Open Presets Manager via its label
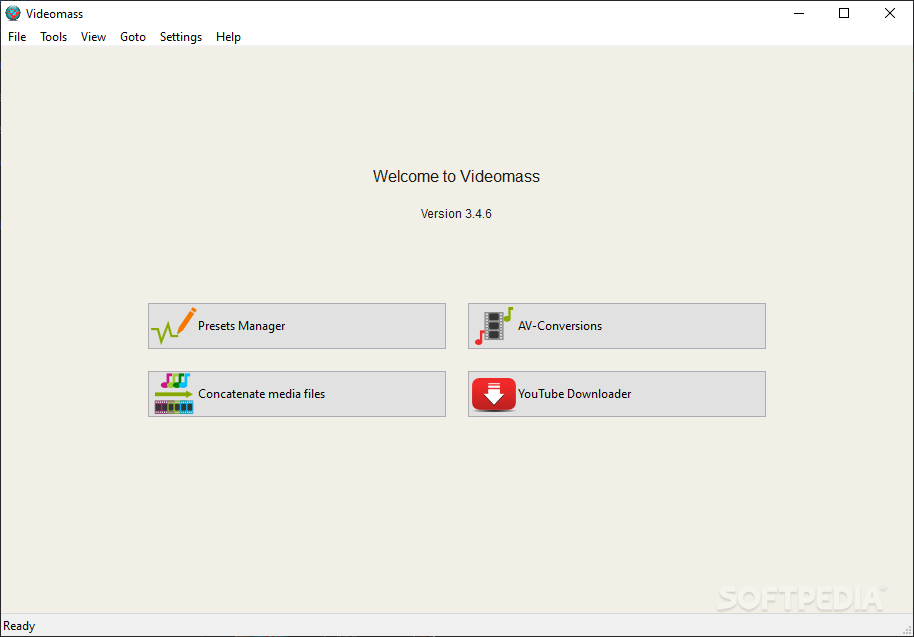This screenshot has width=914, height=637. 241,326
